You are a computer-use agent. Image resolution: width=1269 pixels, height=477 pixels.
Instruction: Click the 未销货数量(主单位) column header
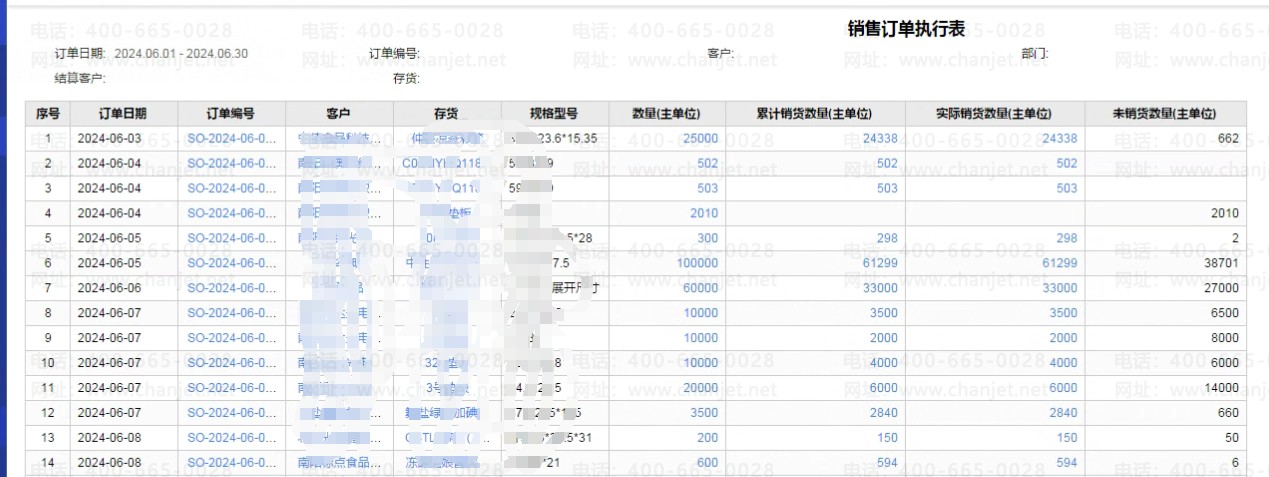(x=1165, y=113)
